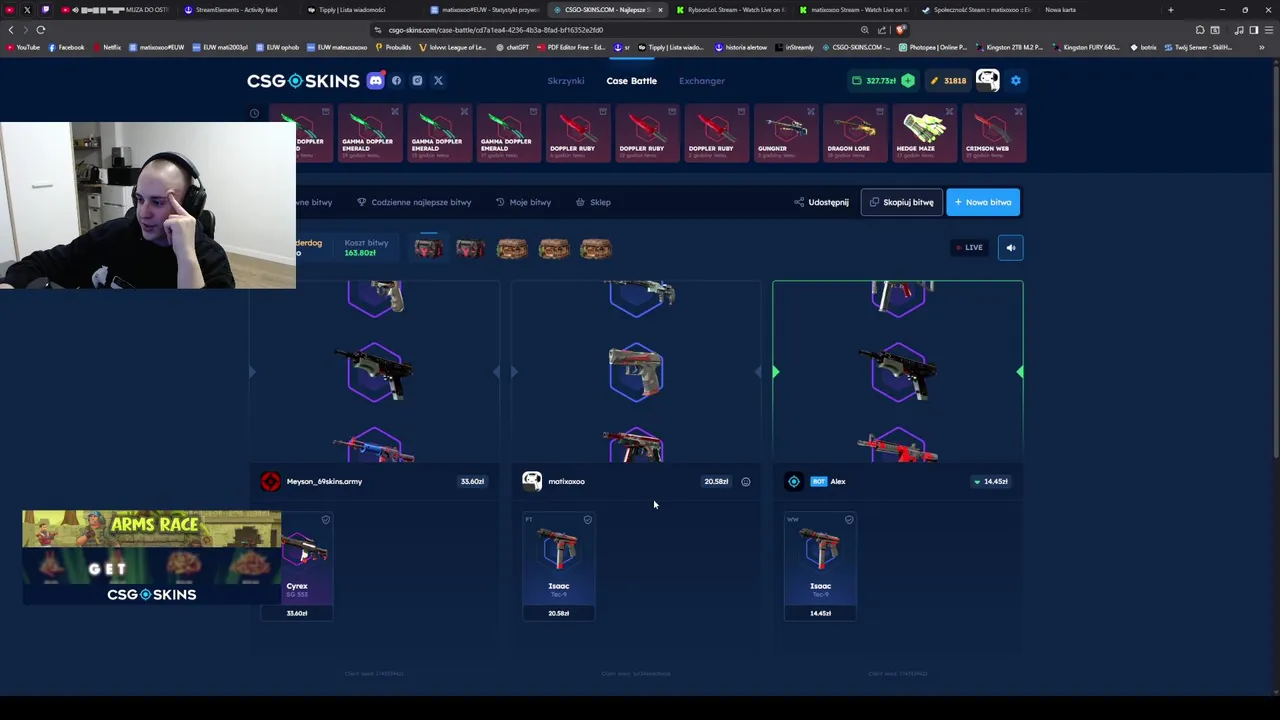Click the BOT badge next to Alex
Image resolution: width=1280 pixels, height=720 pixels.
coord(819,481)
